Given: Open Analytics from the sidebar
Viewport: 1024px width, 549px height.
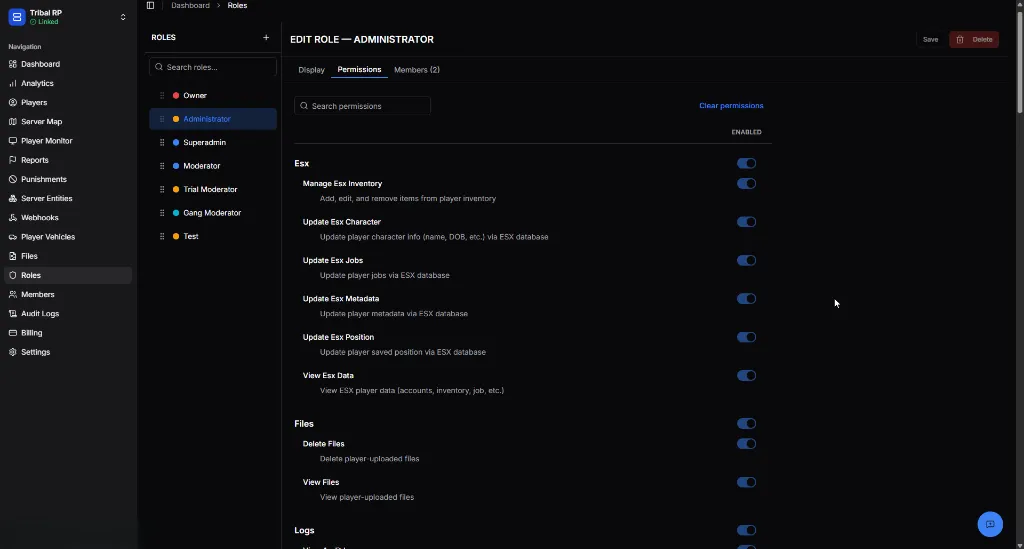Looking at the screenshot, I should [x=68, y=84].
